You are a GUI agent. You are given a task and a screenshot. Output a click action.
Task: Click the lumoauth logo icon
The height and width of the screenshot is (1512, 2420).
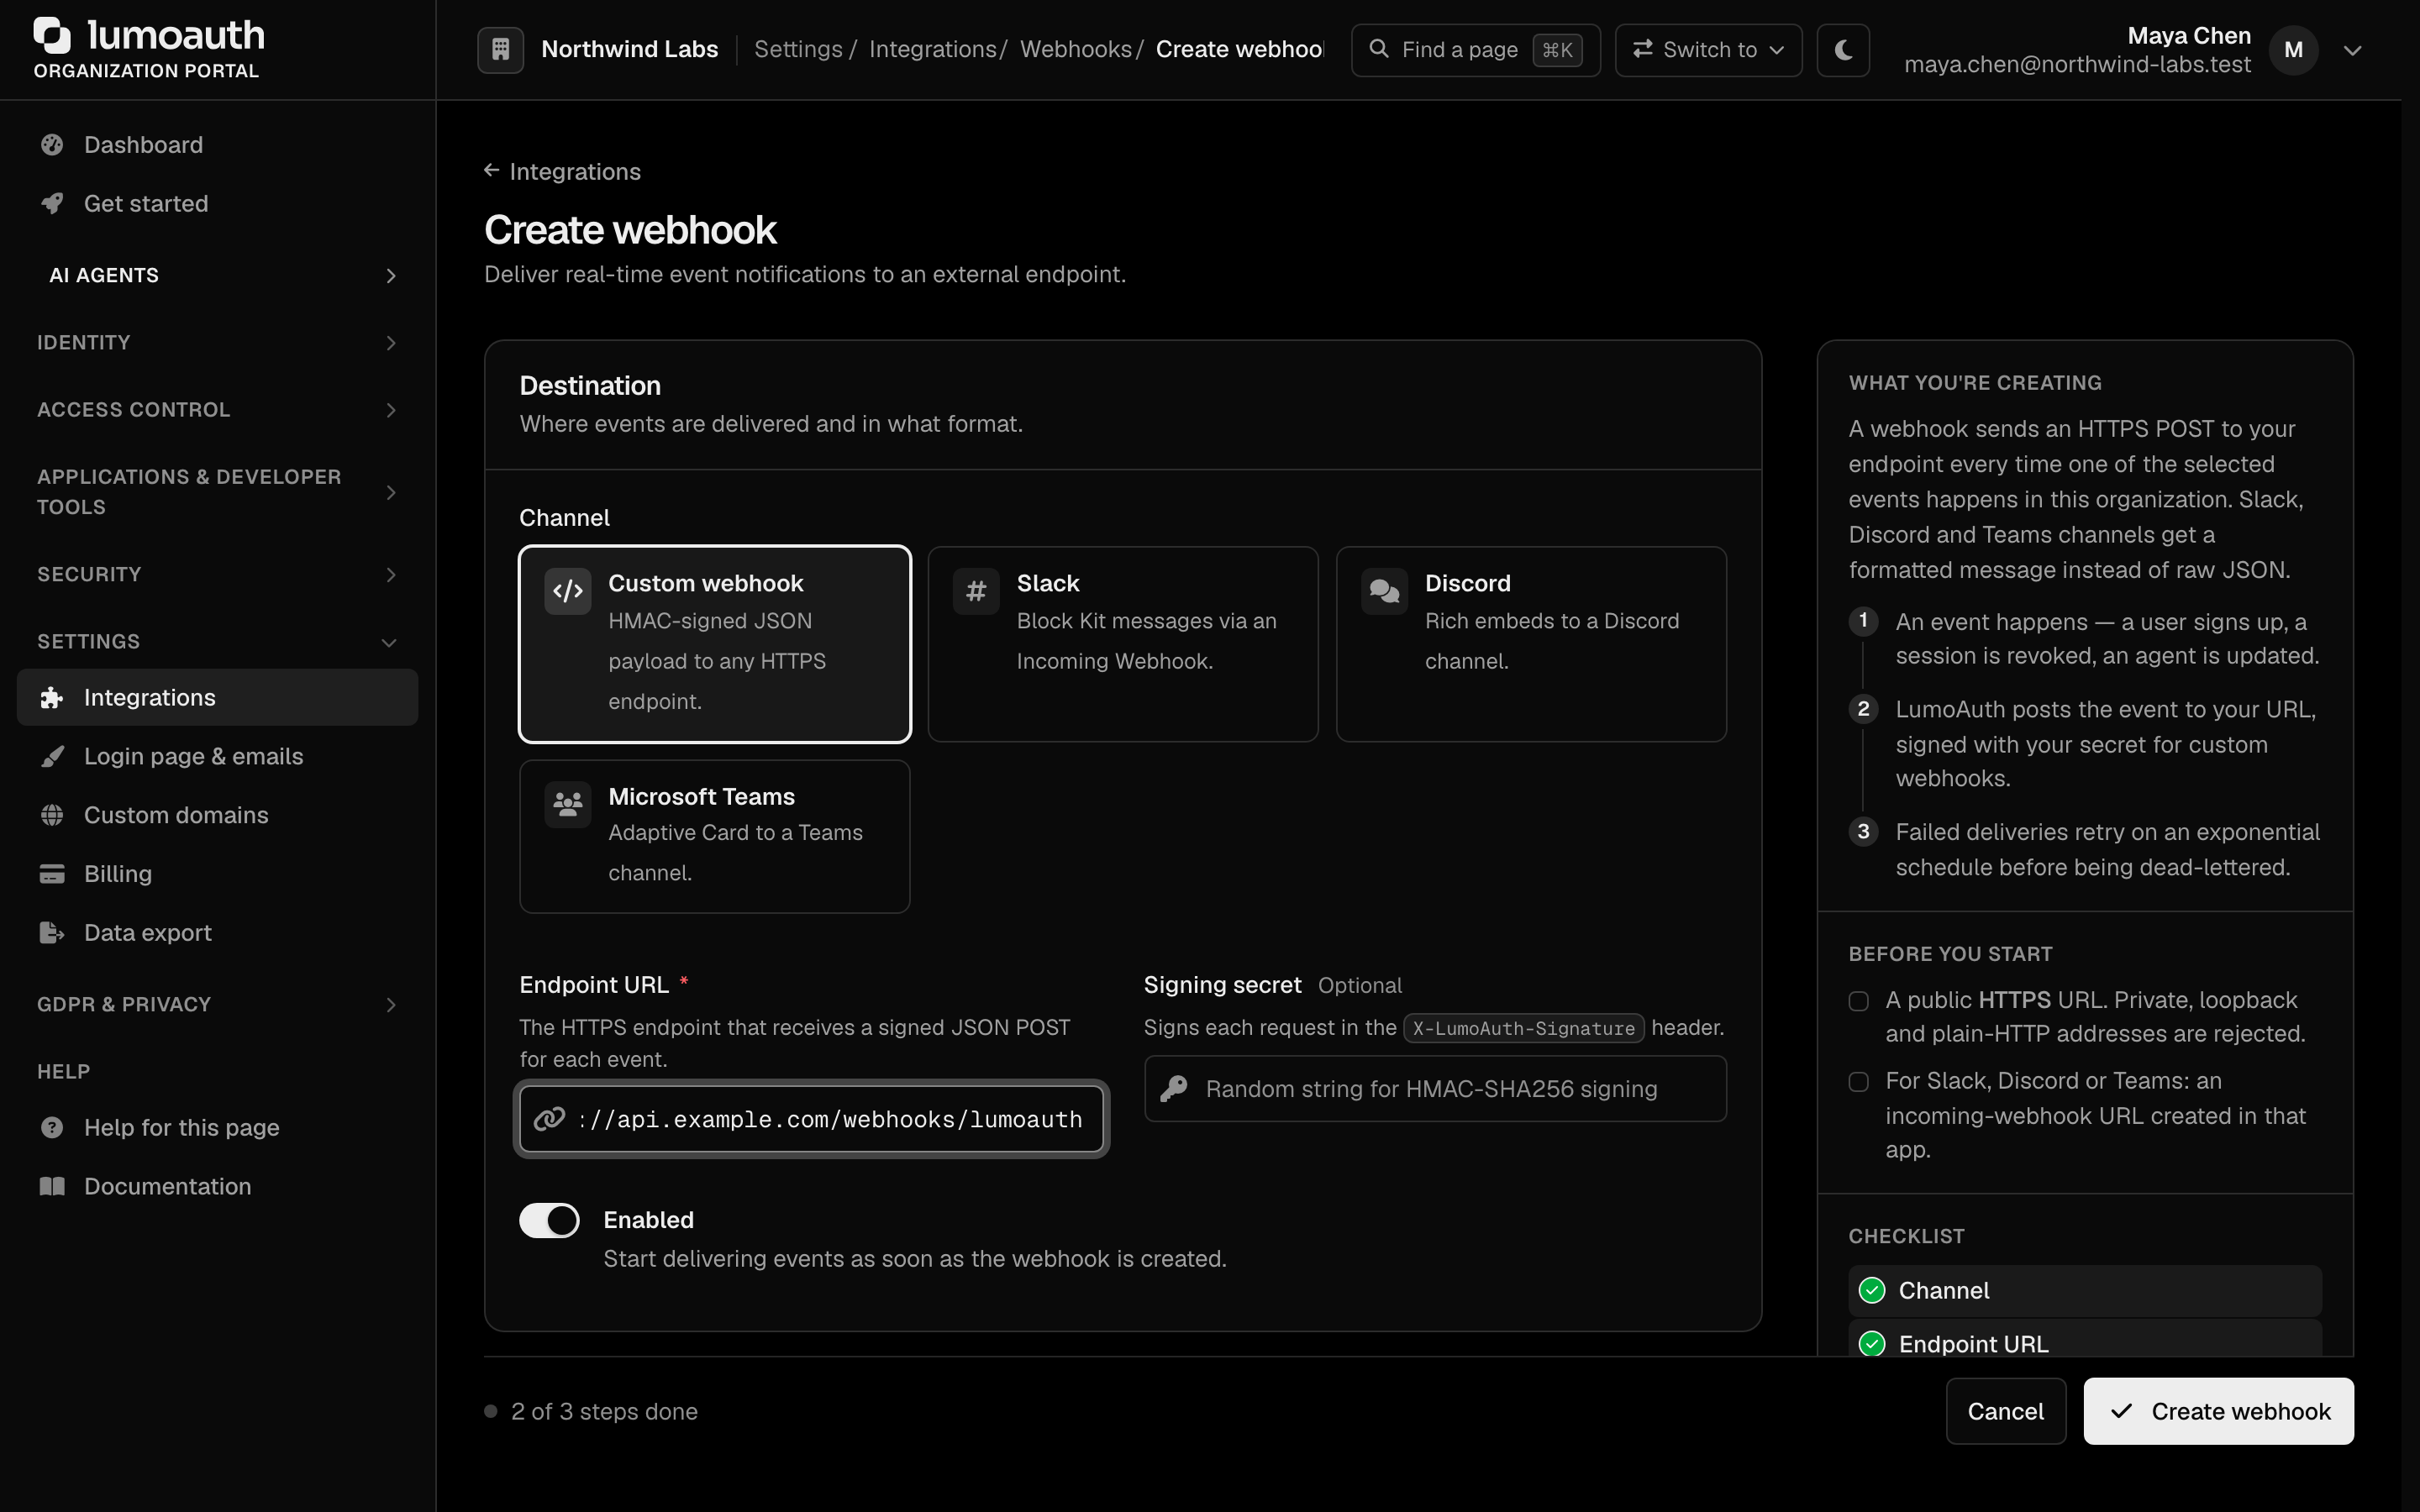coord(53,35)
